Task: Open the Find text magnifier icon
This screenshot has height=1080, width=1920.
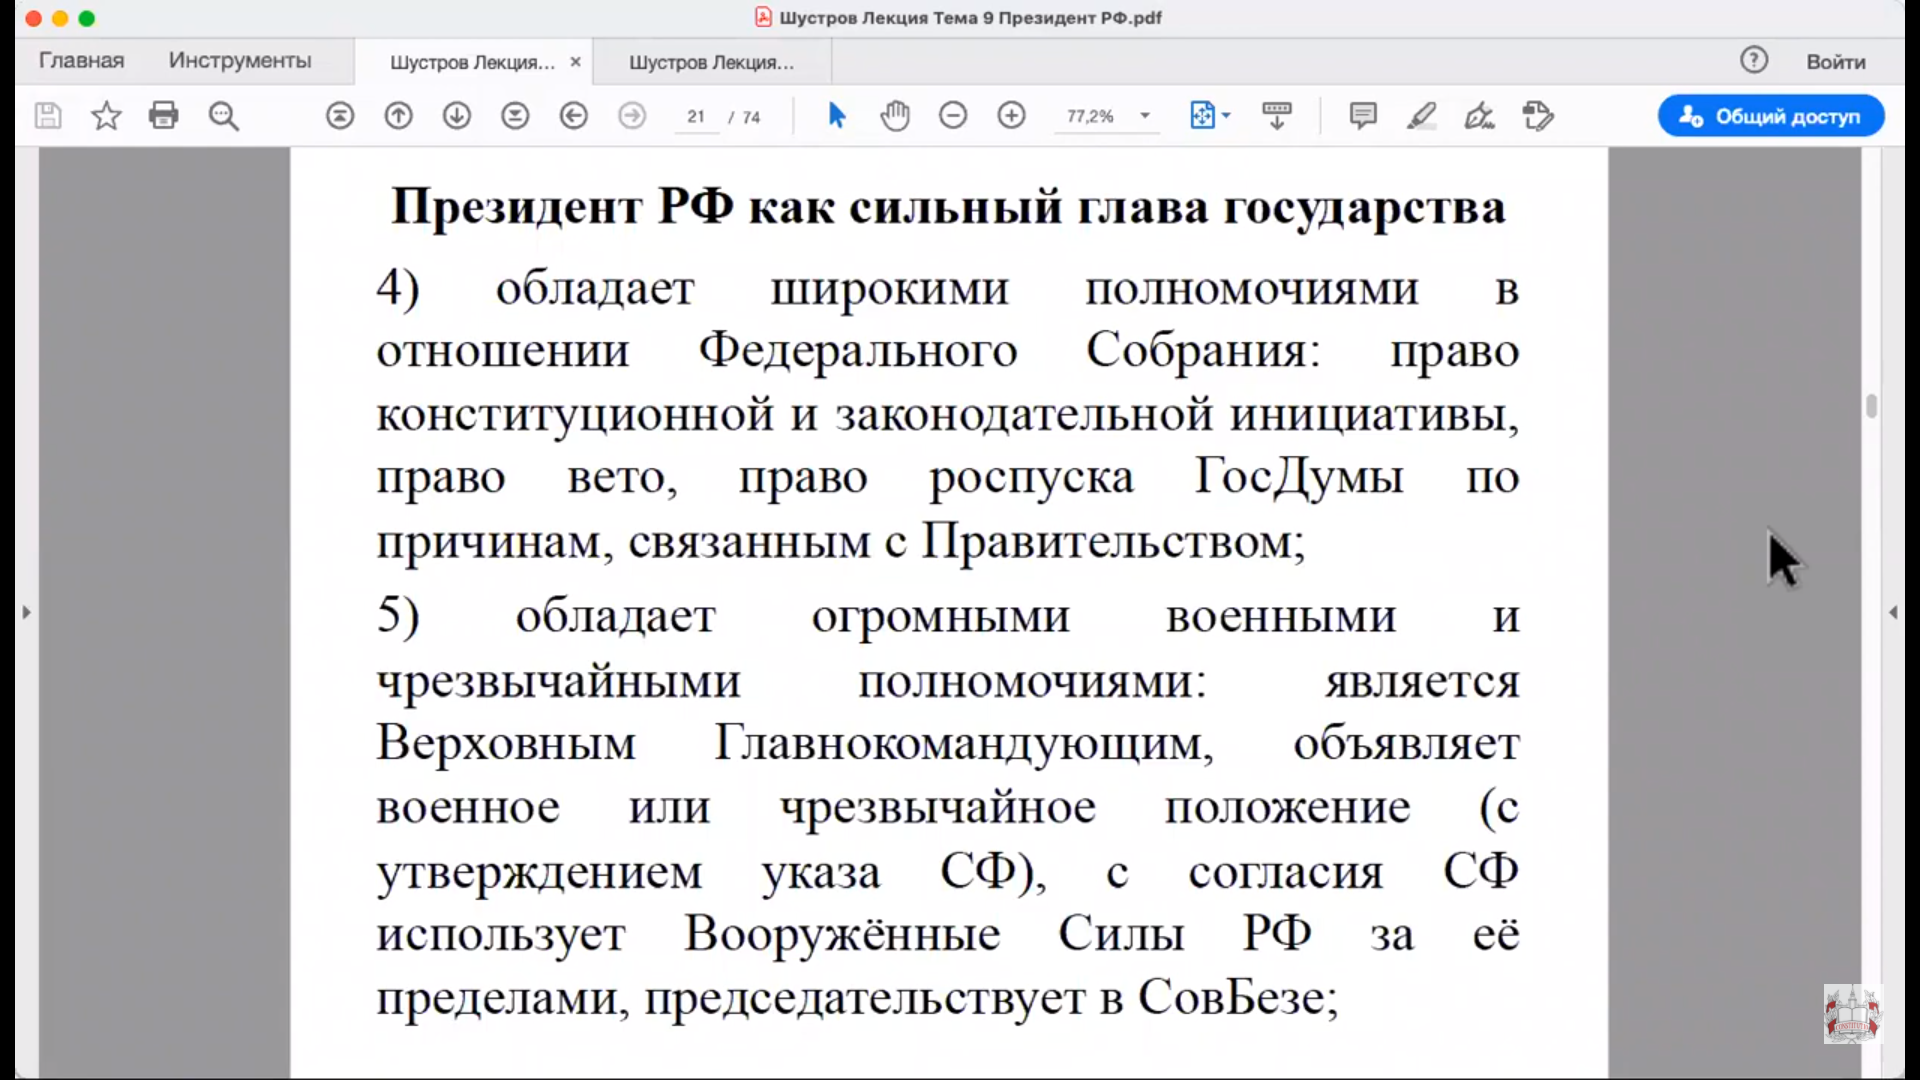Action: coord(224,116)
